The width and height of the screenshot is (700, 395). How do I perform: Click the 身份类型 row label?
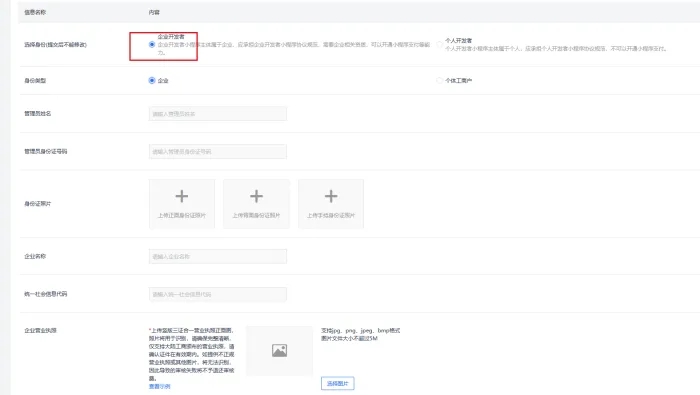pos(35,81)
